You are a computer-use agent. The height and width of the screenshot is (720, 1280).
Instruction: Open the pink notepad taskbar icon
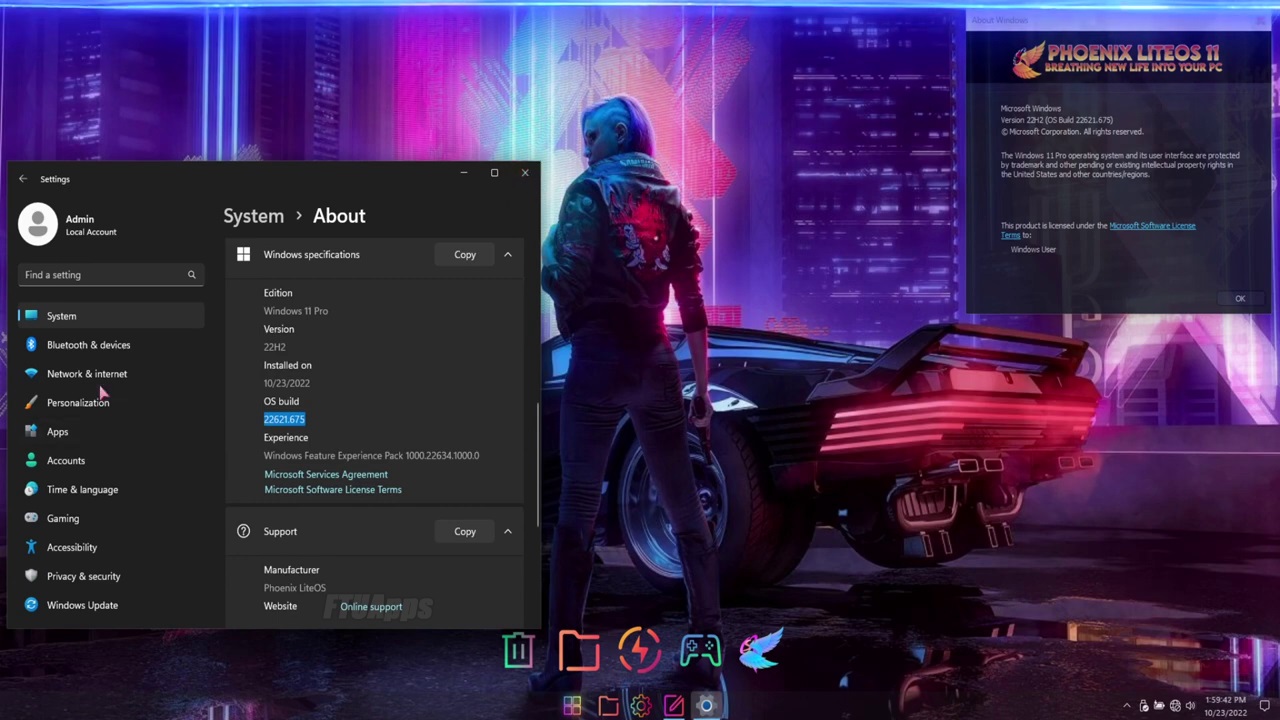point(674,706)
